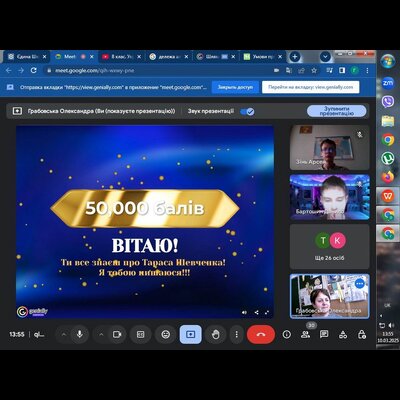Open meeting details info icon
Image resolution: width=400 pixels, height=400 pixels.
point(287,334)
